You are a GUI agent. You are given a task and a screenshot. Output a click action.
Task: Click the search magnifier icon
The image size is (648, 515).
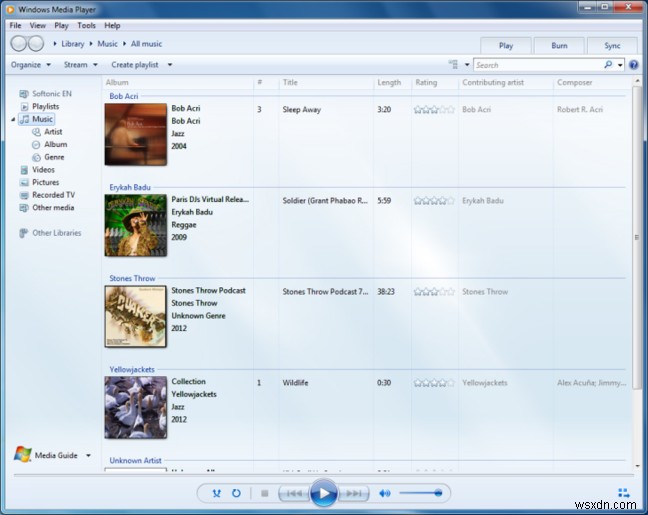(x=608, y=64)
